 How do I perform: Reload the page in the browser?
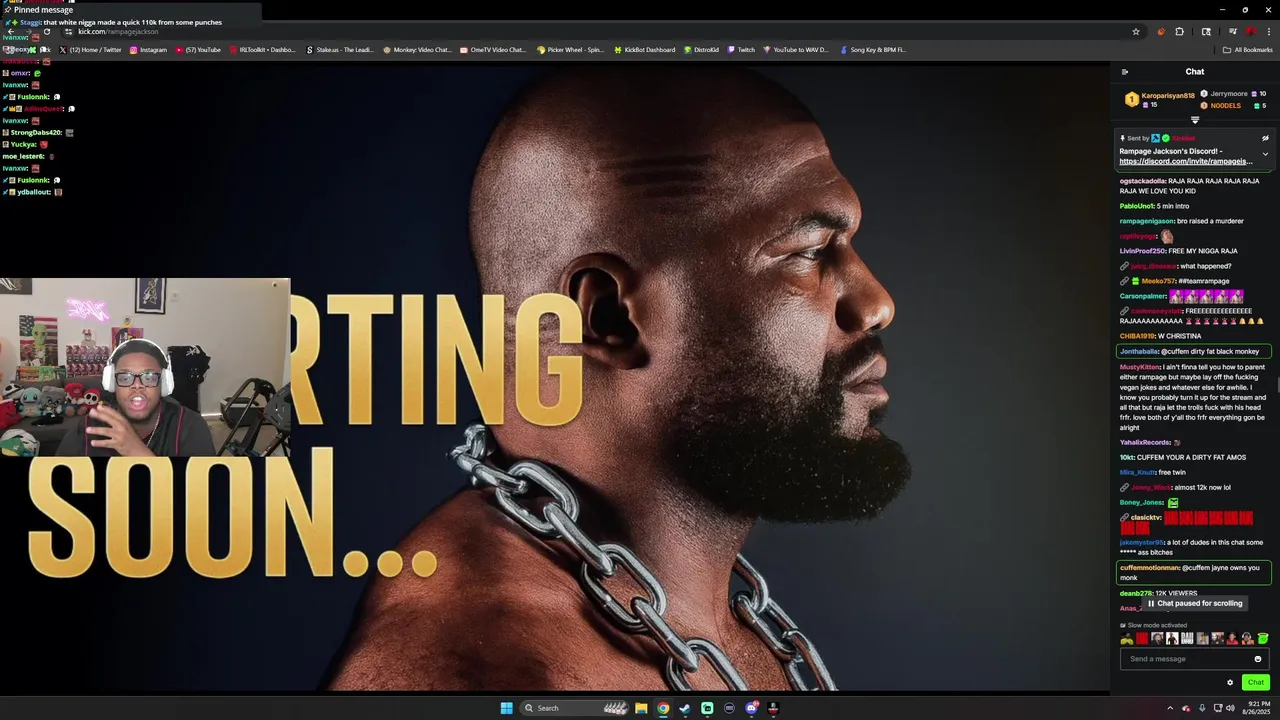point(46,31)
